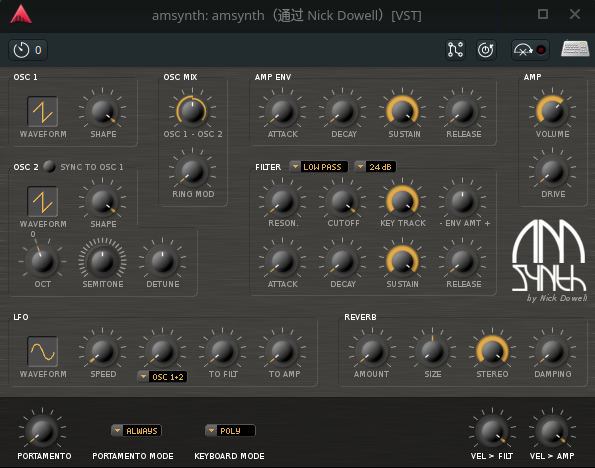This screenshot has height=468, width=595.
Task: Click the filter envelope ATTACK knob
Action: 282,261
